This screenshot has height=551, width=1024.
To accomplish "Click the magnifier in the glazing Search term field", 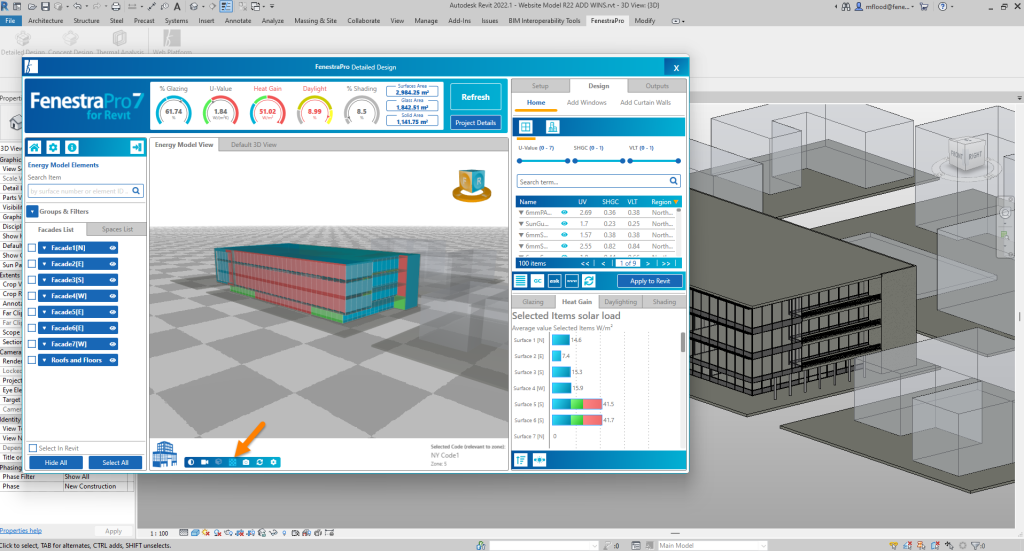I will coord(673,181).
